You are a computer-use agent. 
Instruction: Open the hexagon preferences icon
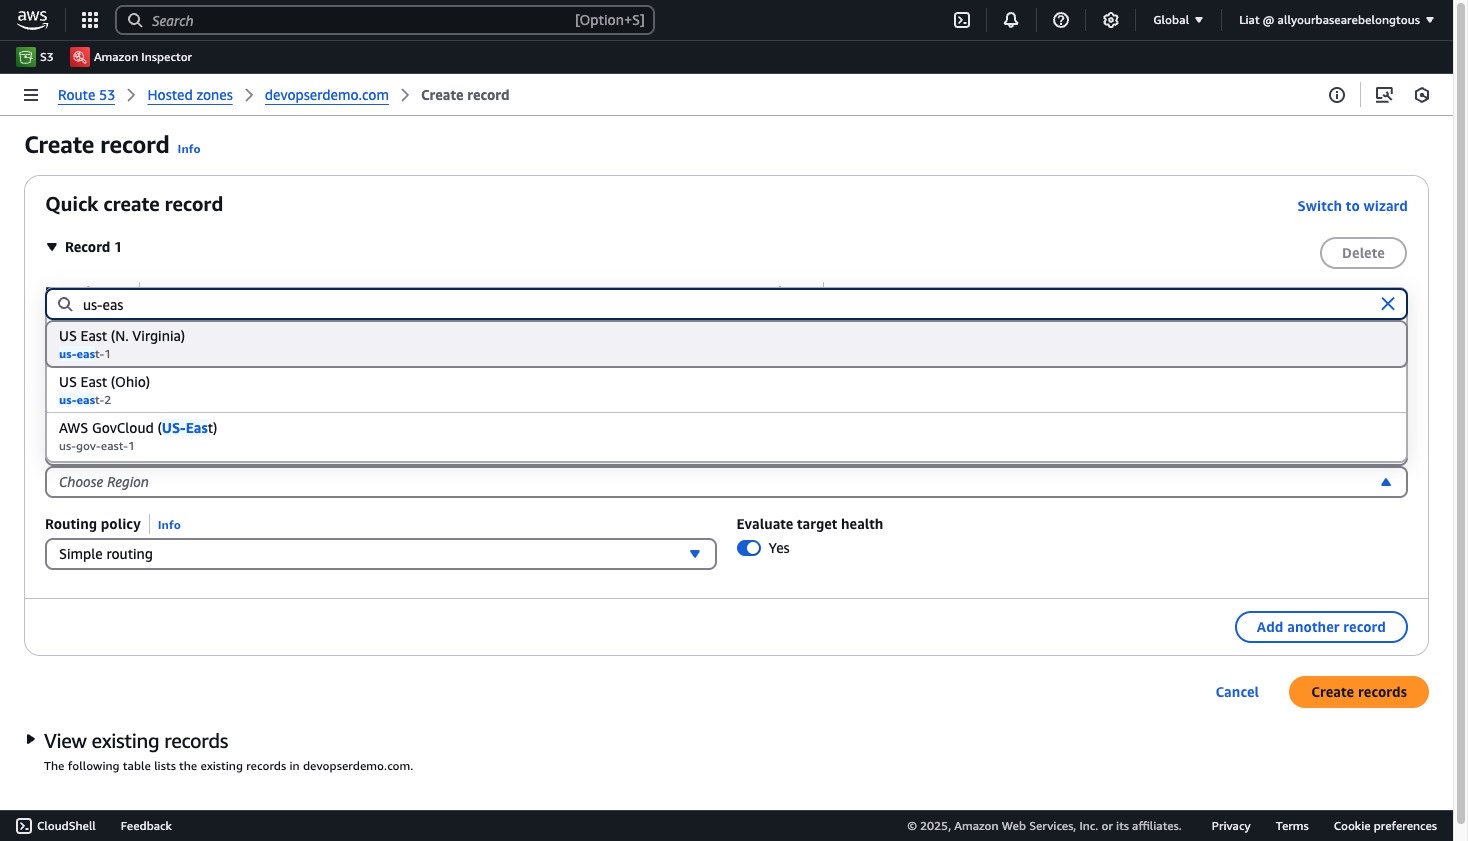click(x=1422, y=95)
